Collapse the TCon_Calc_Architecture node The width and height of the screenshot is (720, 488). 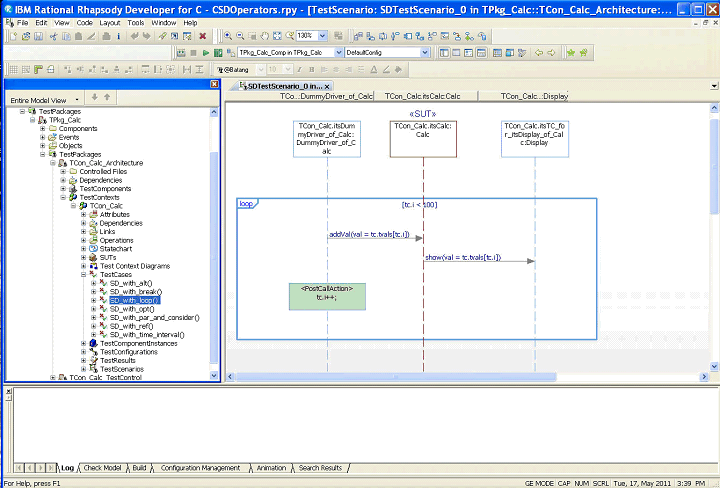[x=53, y=163]
